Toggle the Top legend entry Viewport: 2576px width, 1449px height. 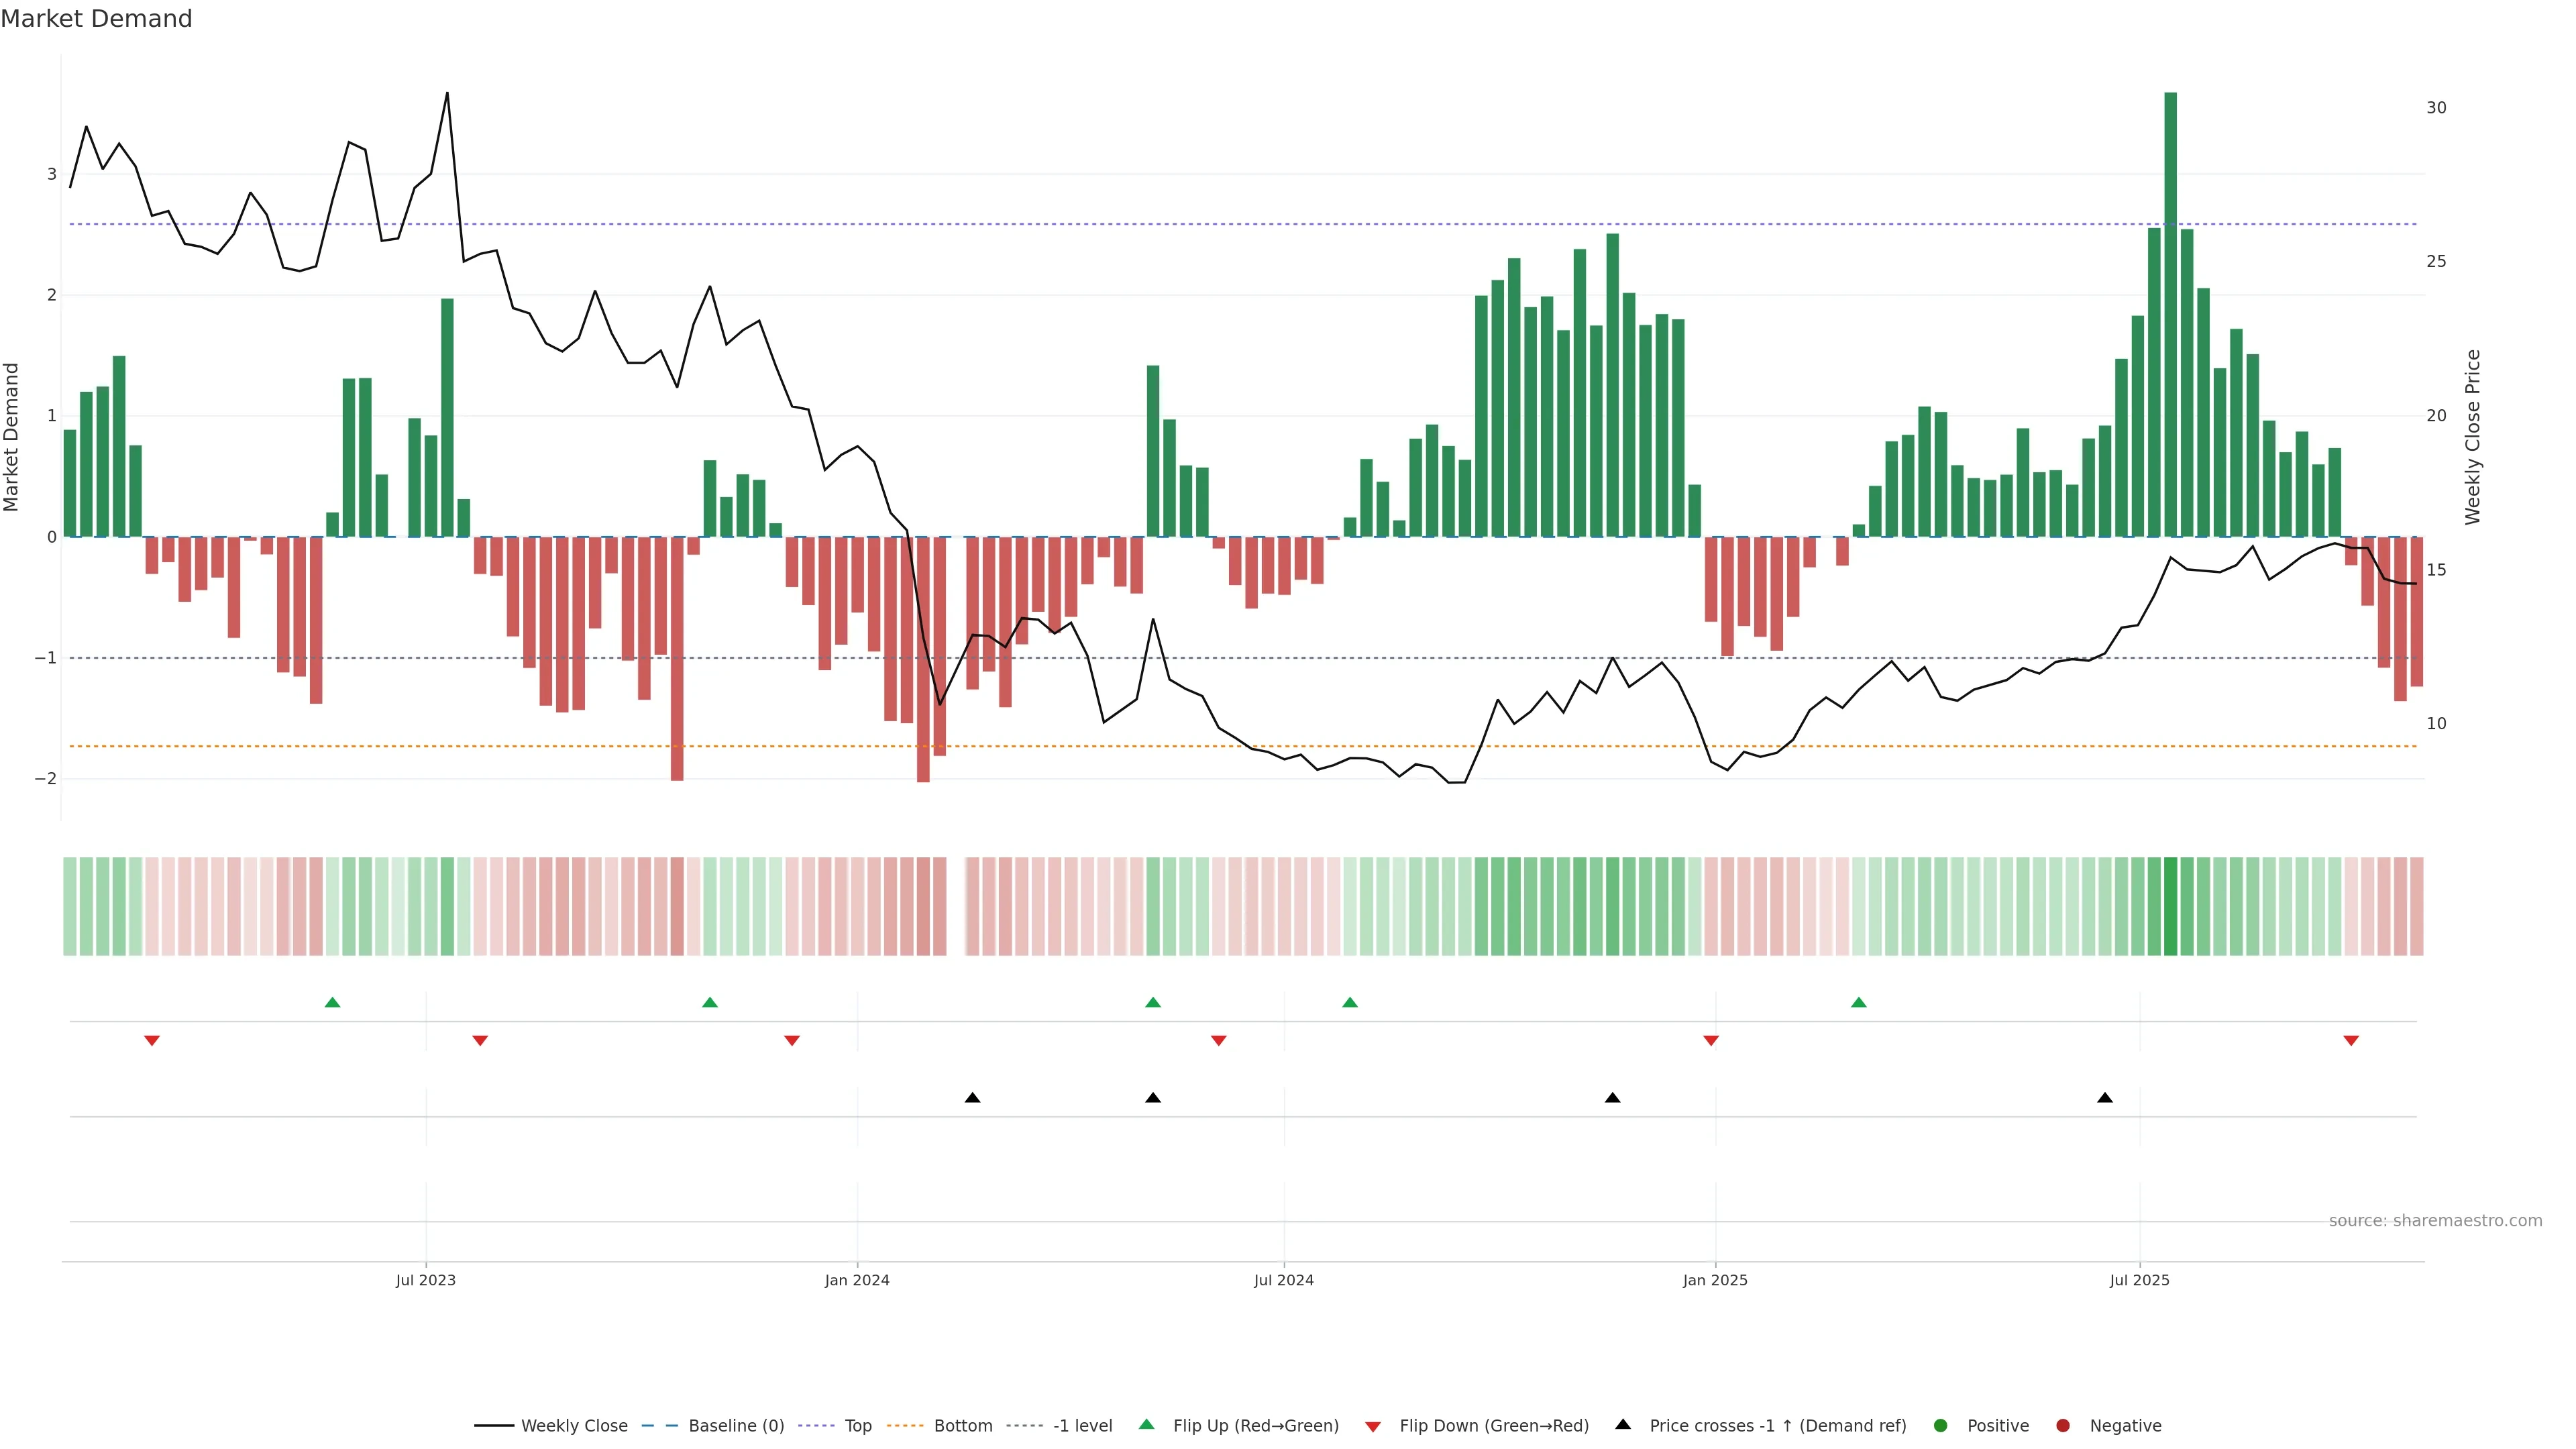tap(857, 1425)
